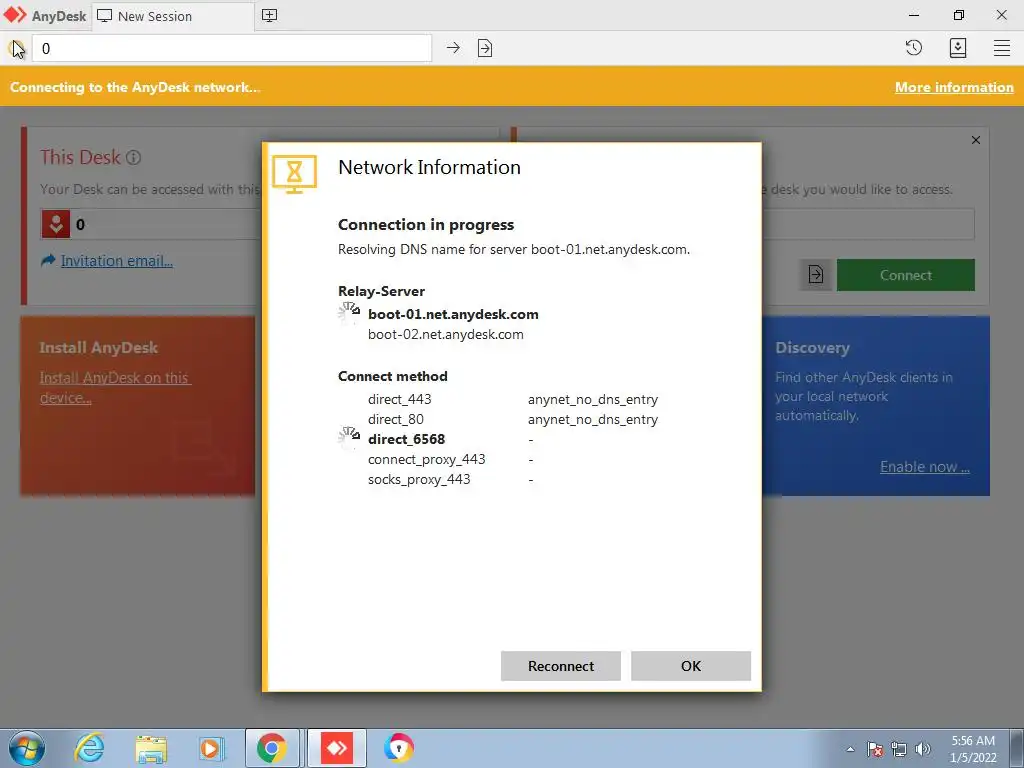The image size is (1024, 768).
Task: Click anynet_no_dns_entry status for direct_80
Action: pos(592,419)
